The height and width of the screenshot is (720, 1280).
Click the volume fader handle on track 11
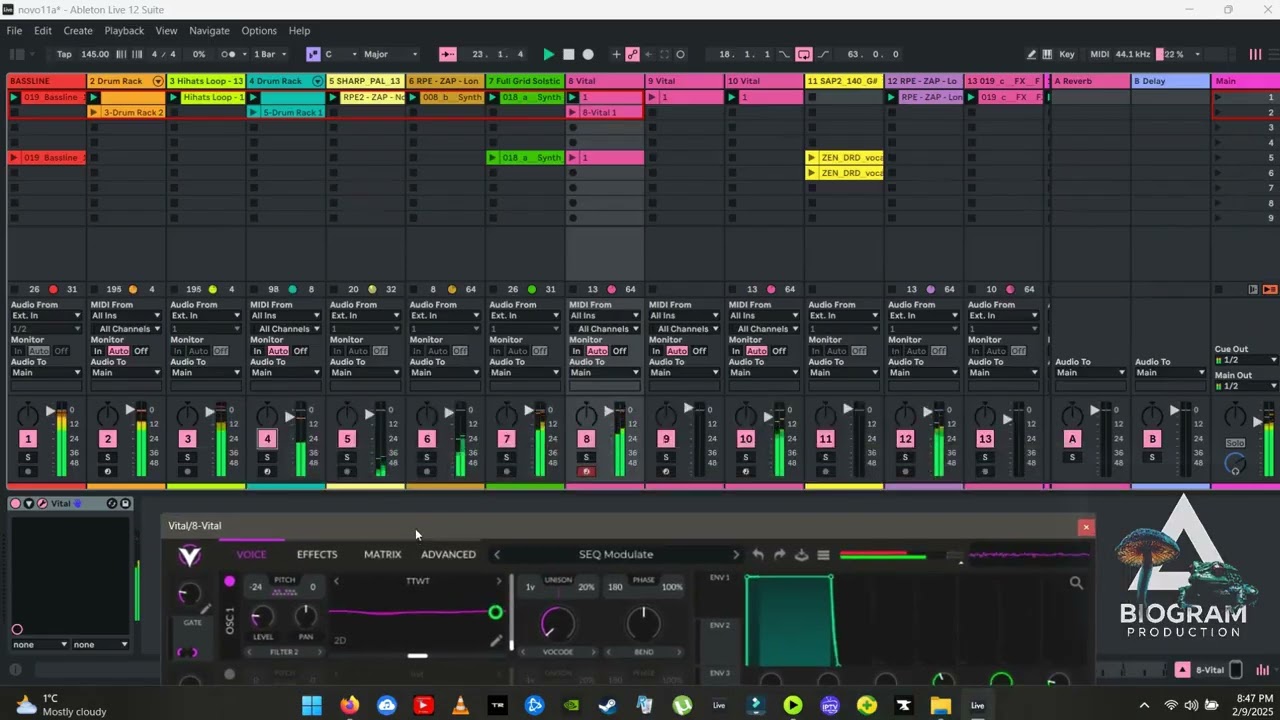(849, 409)
